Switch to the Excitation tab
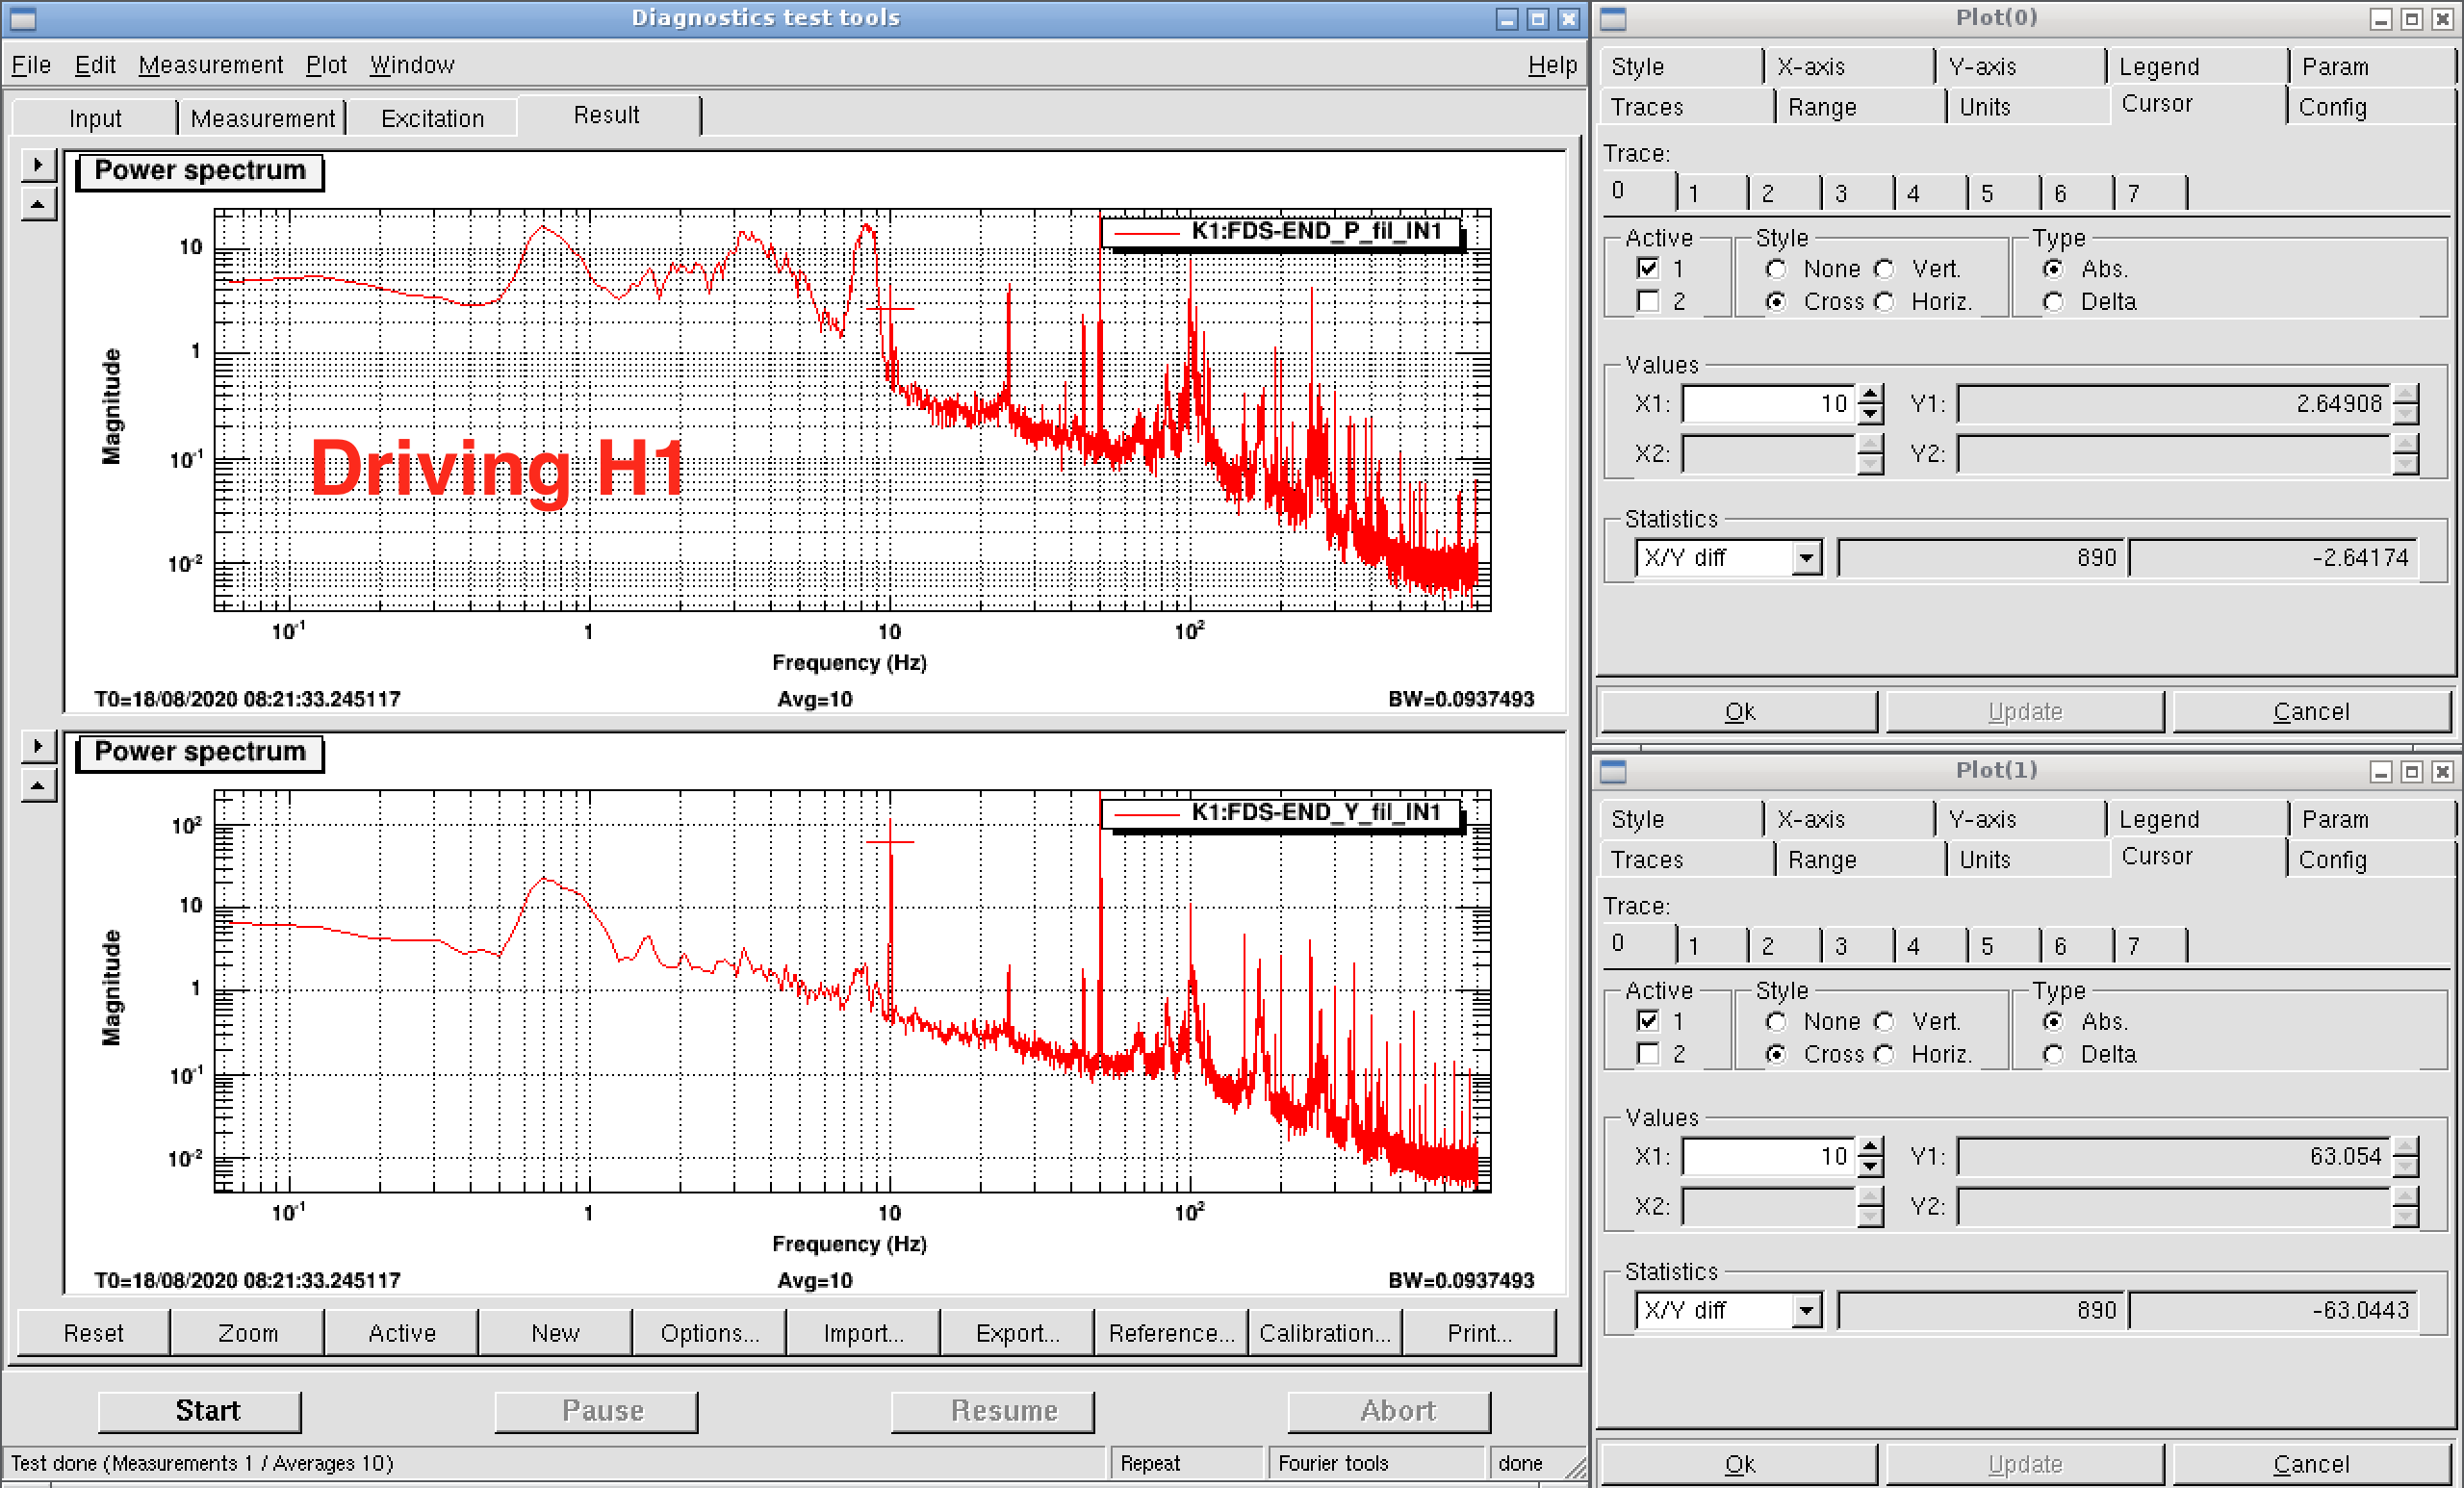 tap(432, 118)
